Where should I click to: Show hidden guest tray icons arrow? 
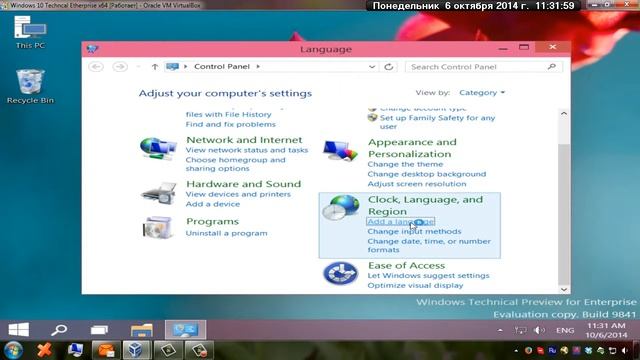point(500,330)
